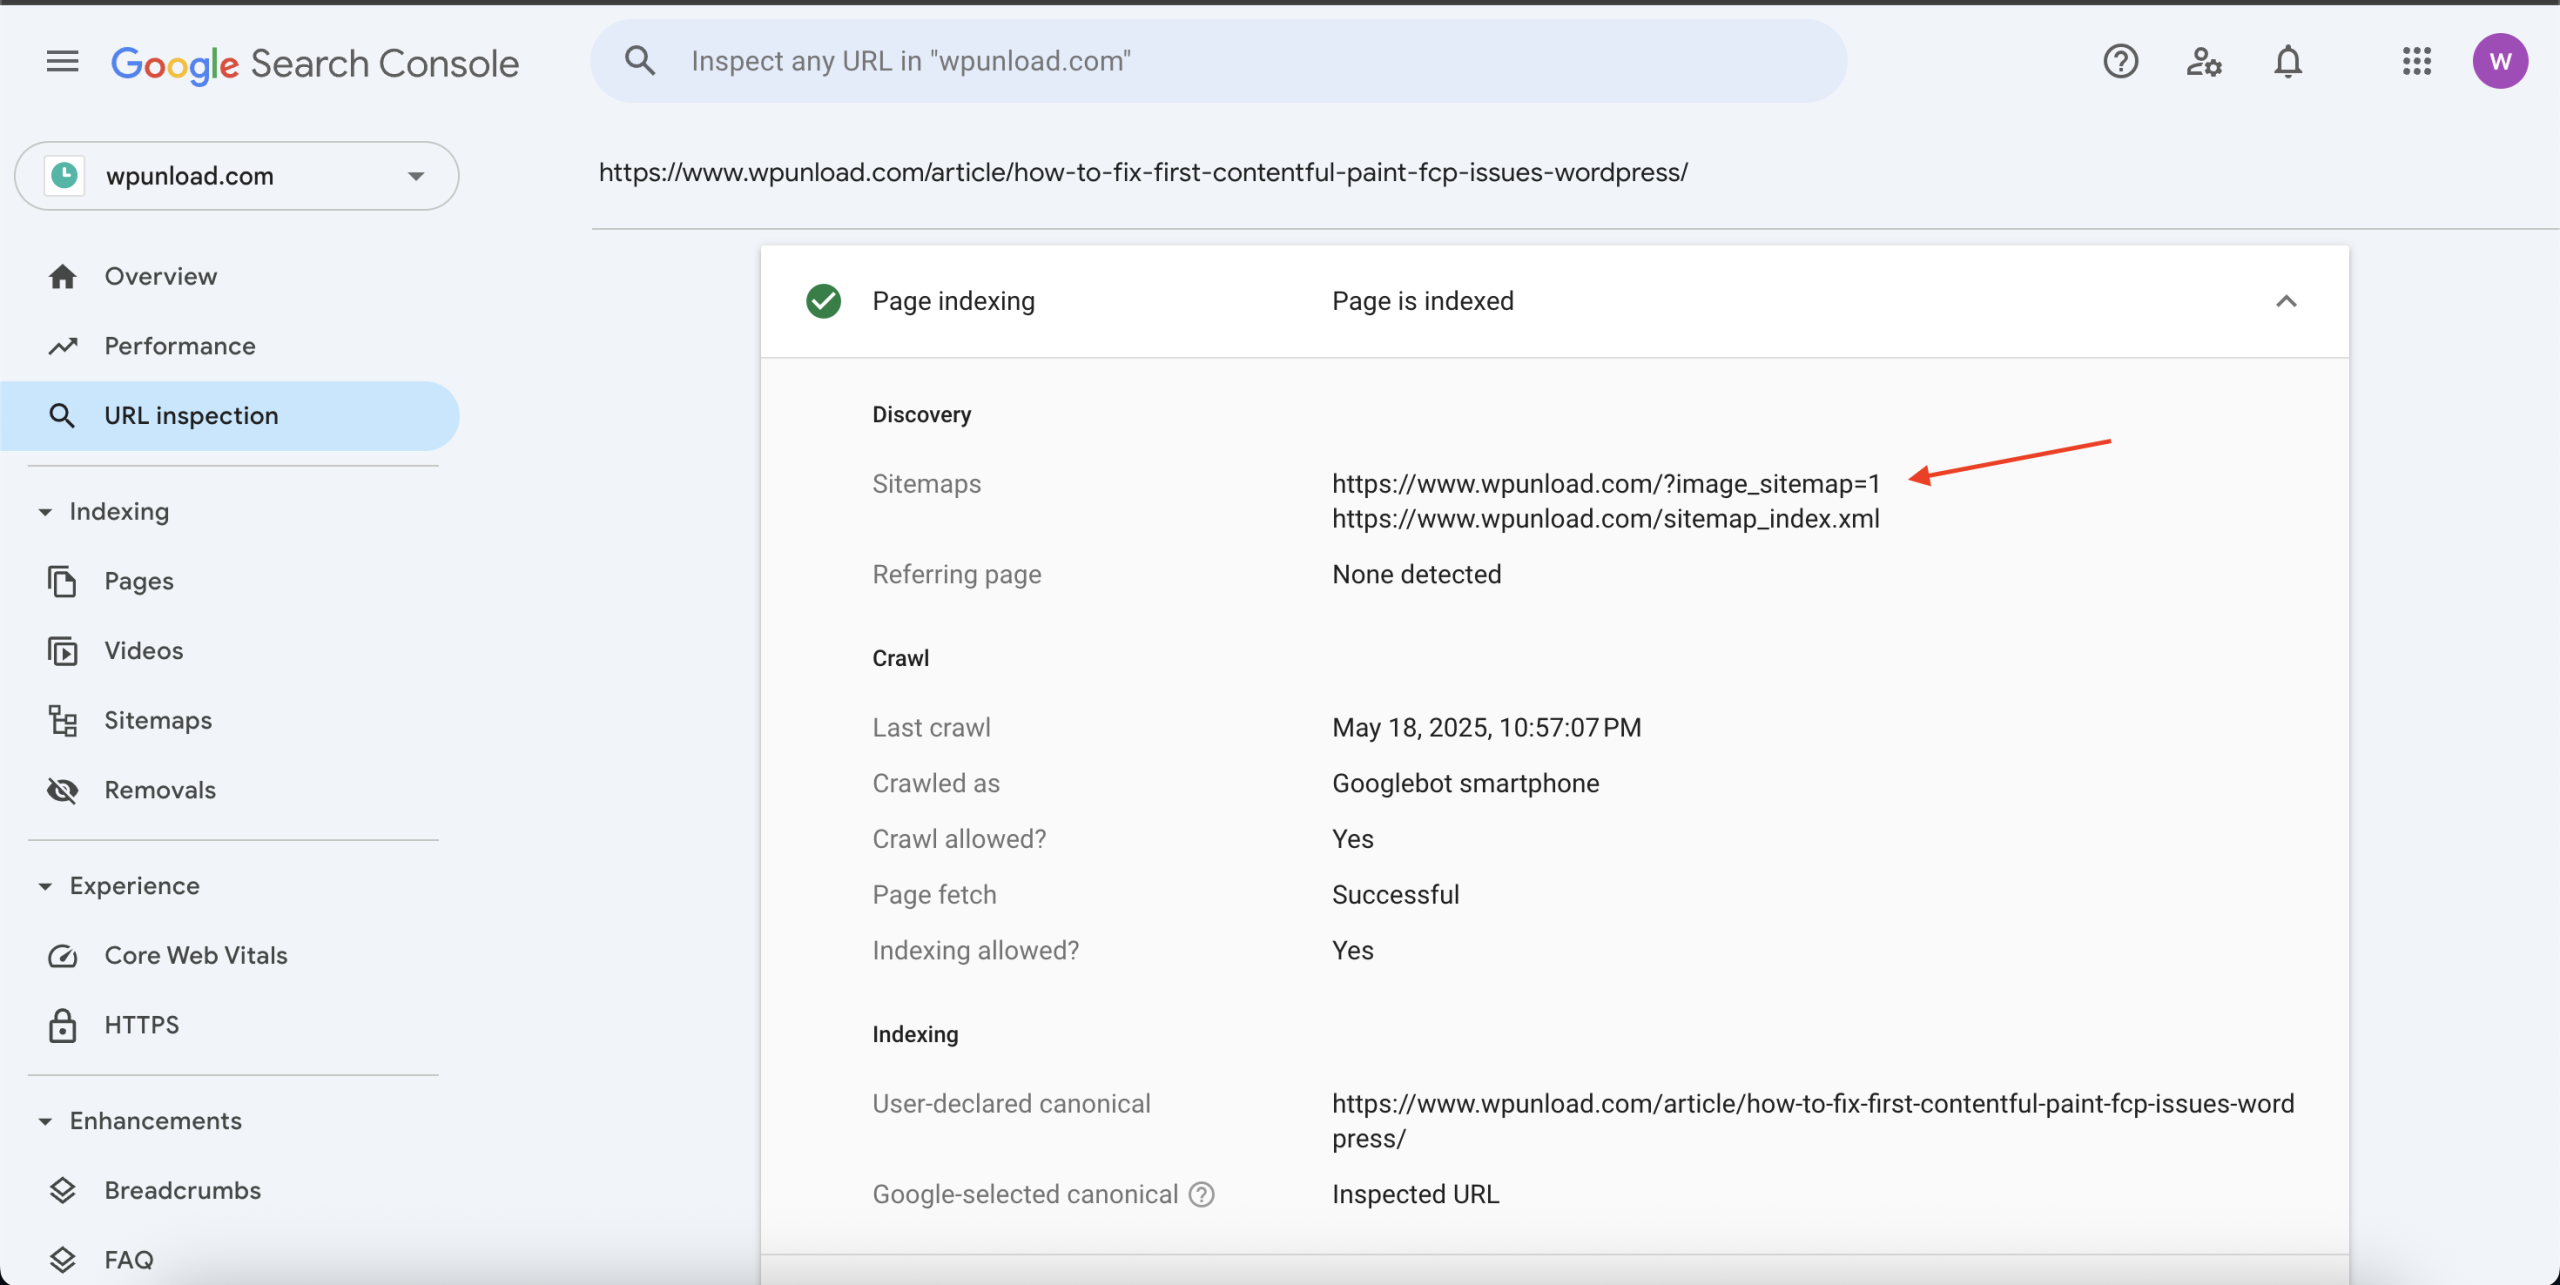Open the notifications bell
2560x1285 pixels.
click(x=2288, y=62)
